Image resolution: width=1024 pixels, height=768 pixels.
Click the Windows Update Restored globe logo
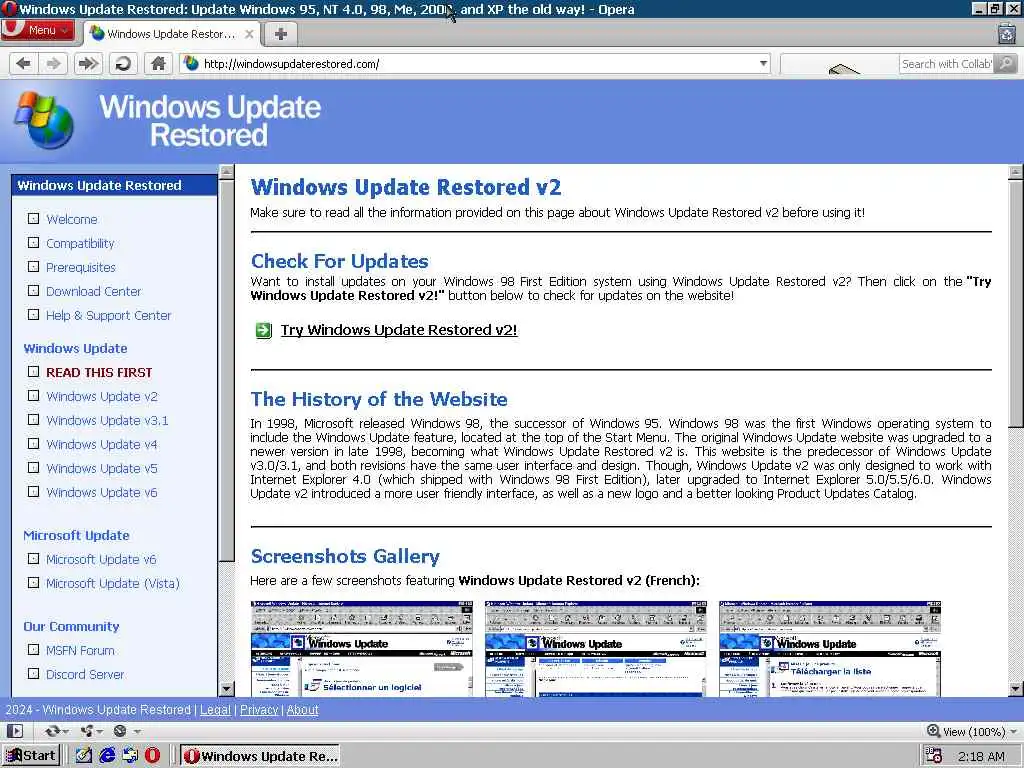[x=44, y=120]
